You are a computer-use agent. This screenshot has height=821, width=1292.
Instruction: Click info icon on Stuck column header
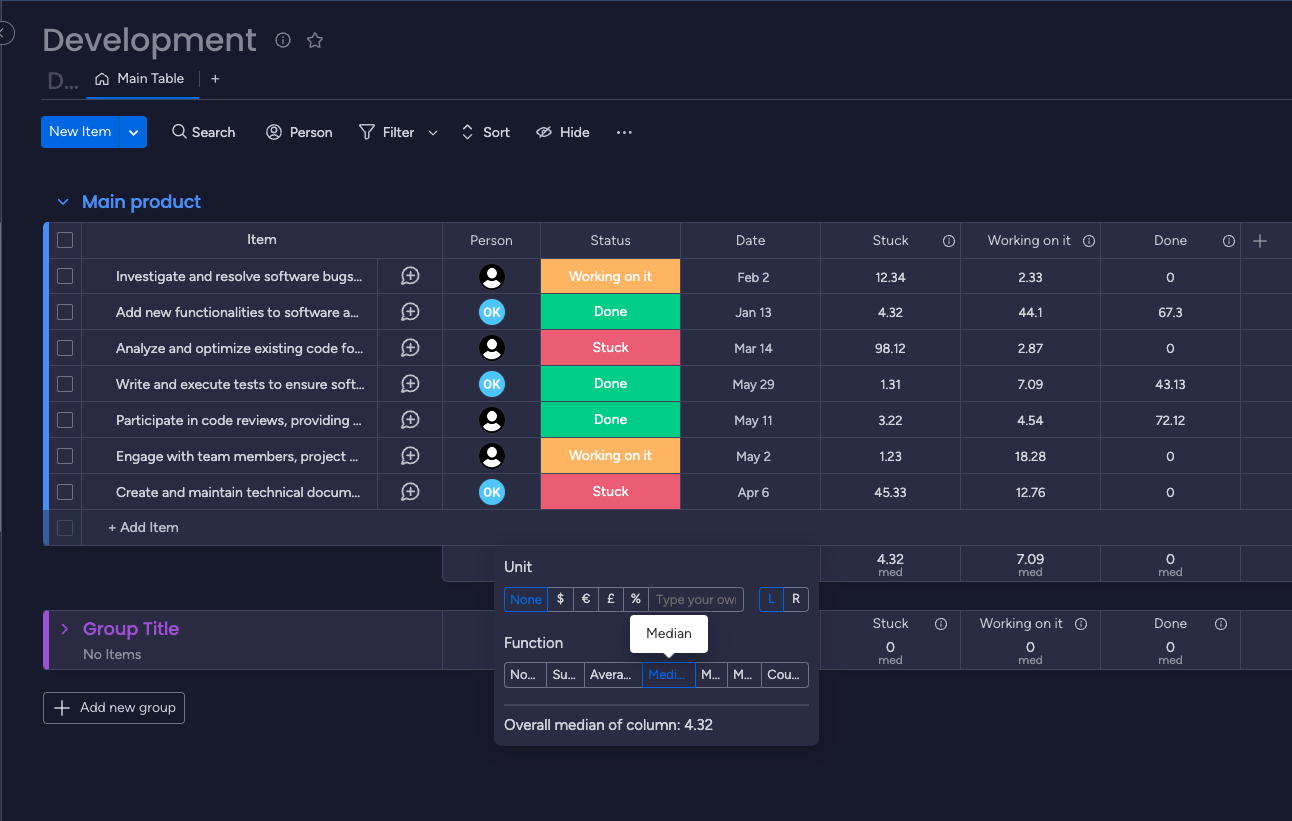[949, 241]
